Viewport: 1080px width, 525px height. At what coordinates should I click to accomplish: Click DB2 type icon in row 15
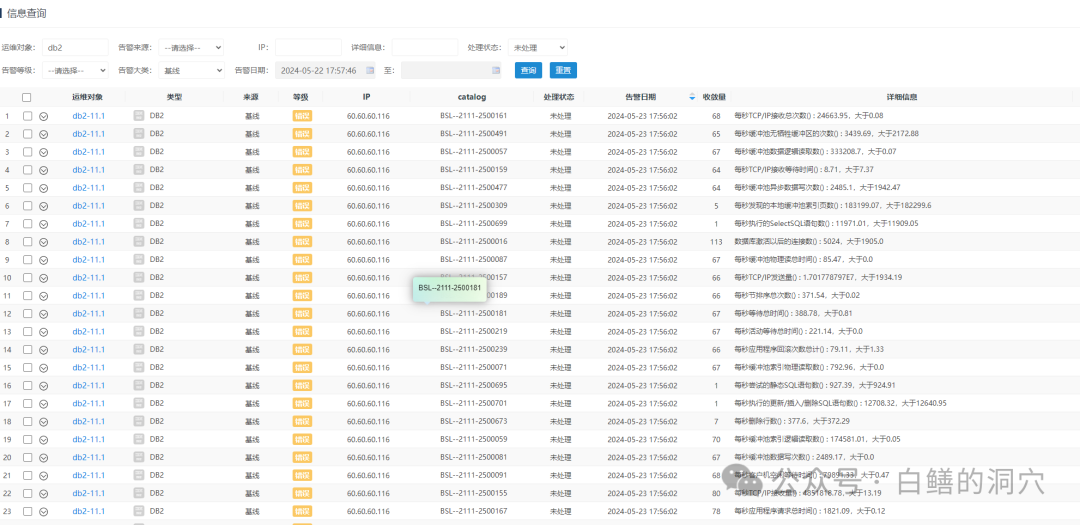pyautogui.click(x=138, y=367)
